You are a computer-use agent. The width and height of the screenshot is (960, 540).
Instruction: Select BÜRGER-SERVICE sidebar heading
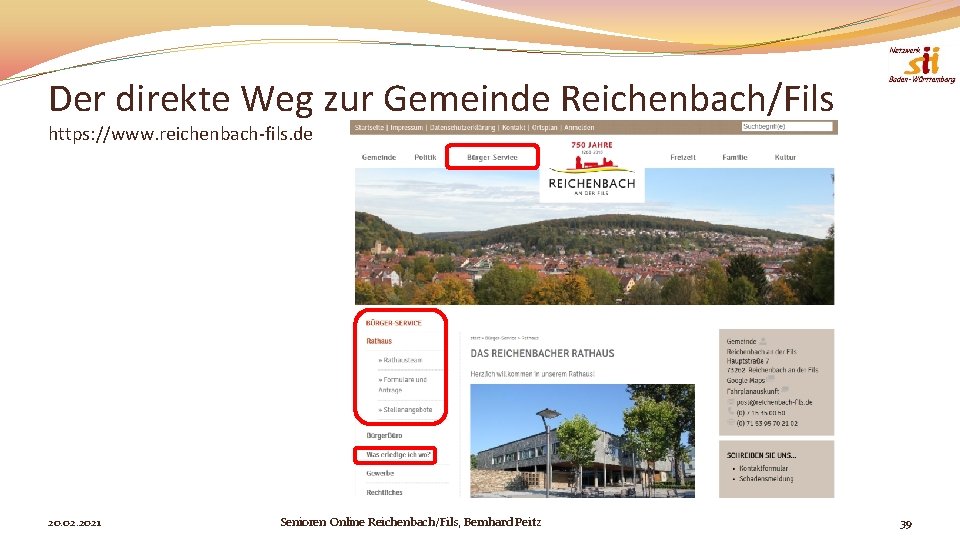[x=394, y=323]
